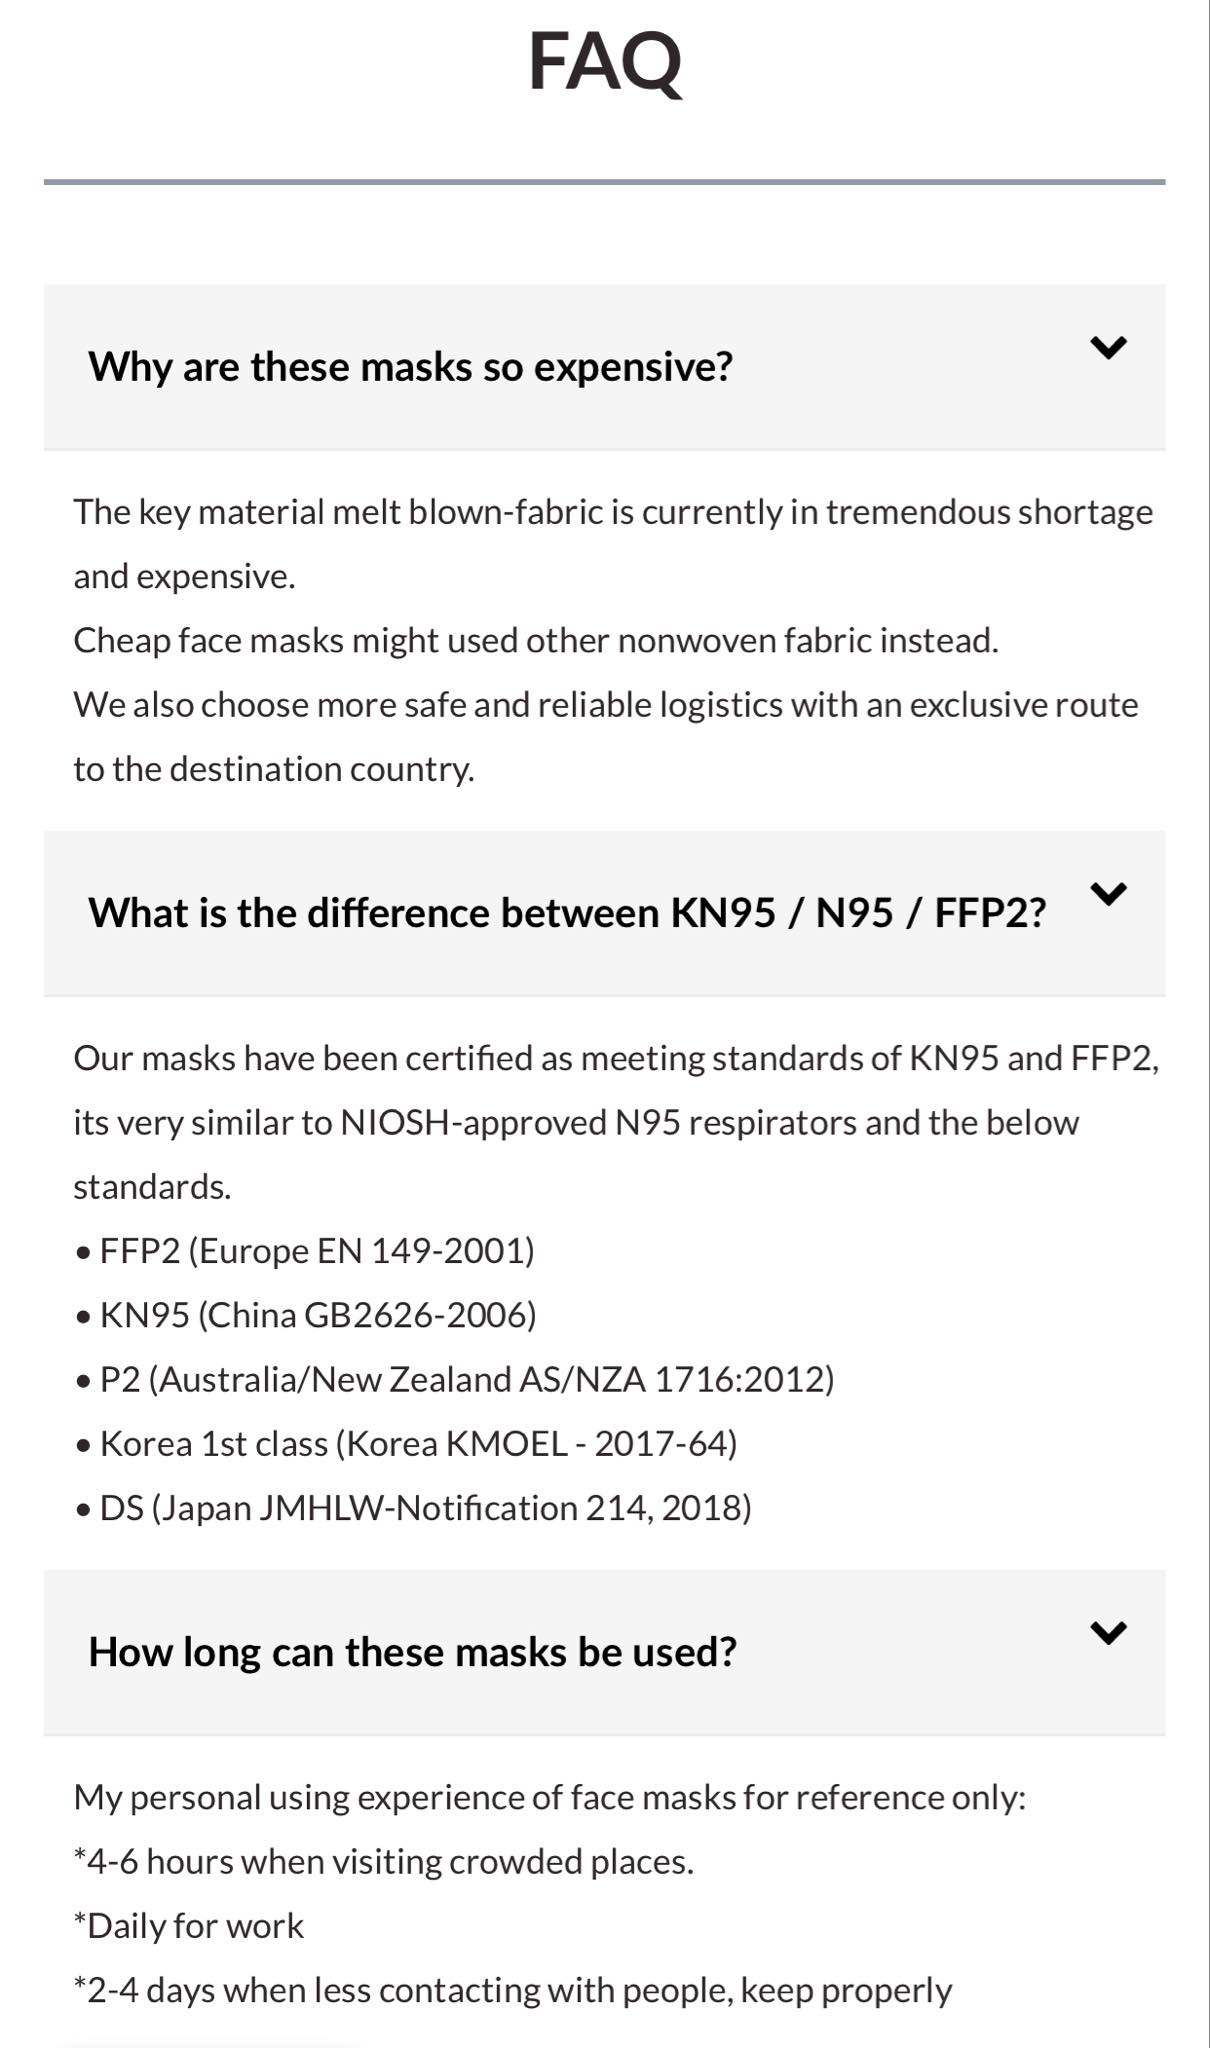Click the '*Daily for work' line

[189, 1925]
